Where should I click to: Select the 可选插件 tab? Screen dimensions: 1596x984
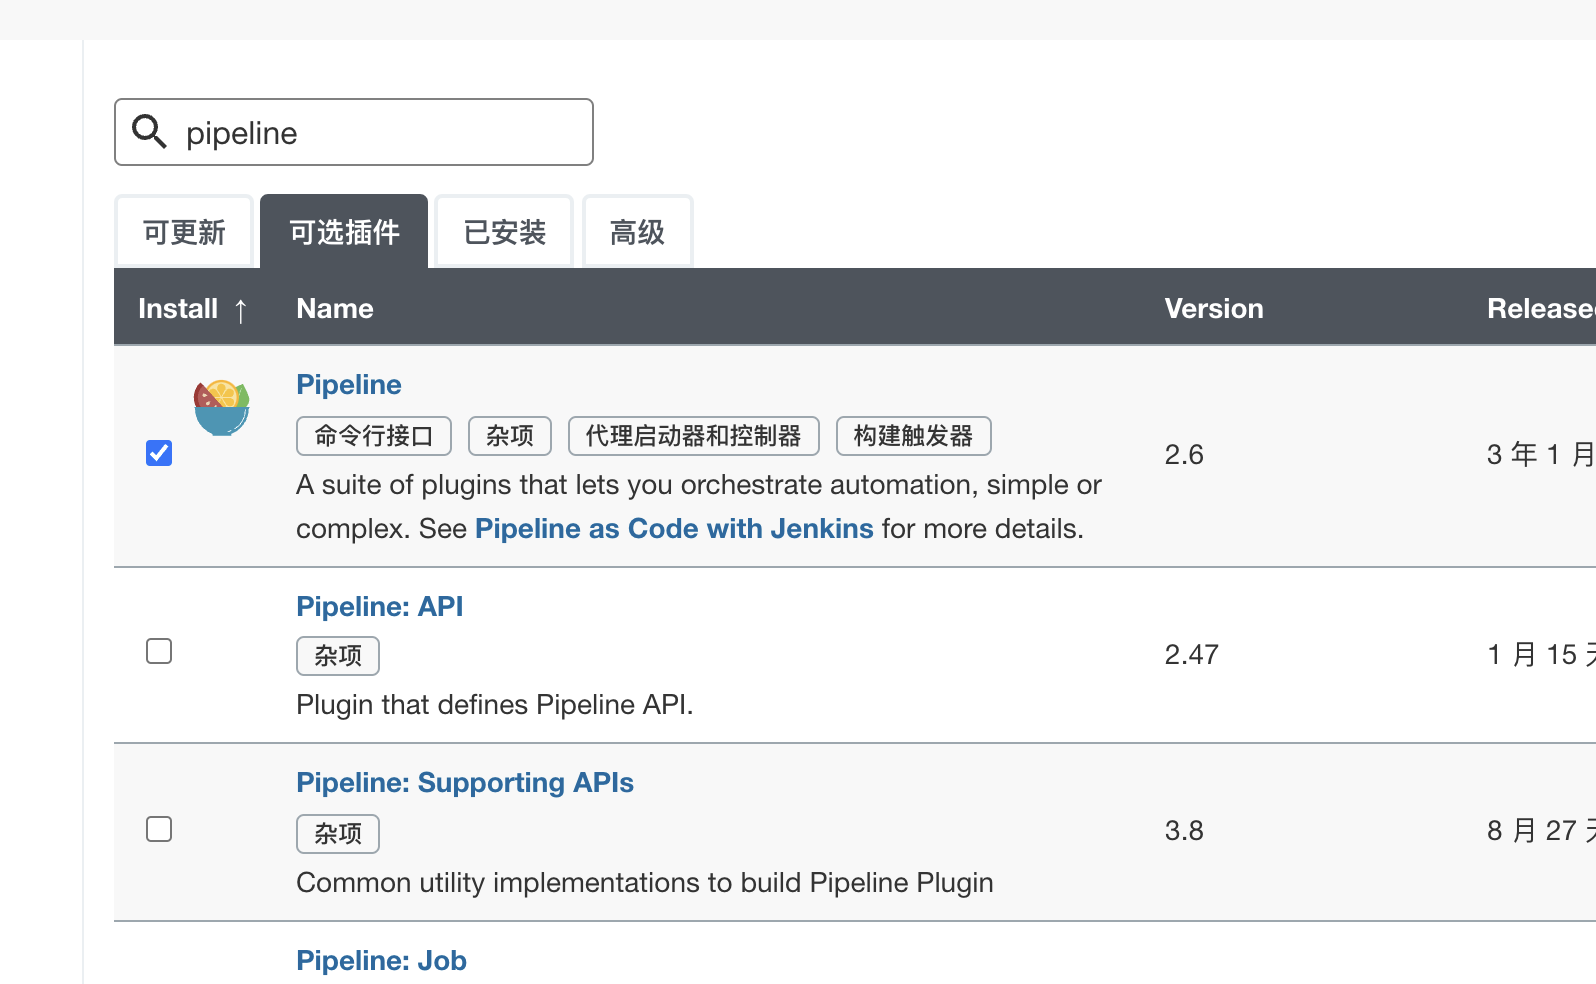pos(344,232)
